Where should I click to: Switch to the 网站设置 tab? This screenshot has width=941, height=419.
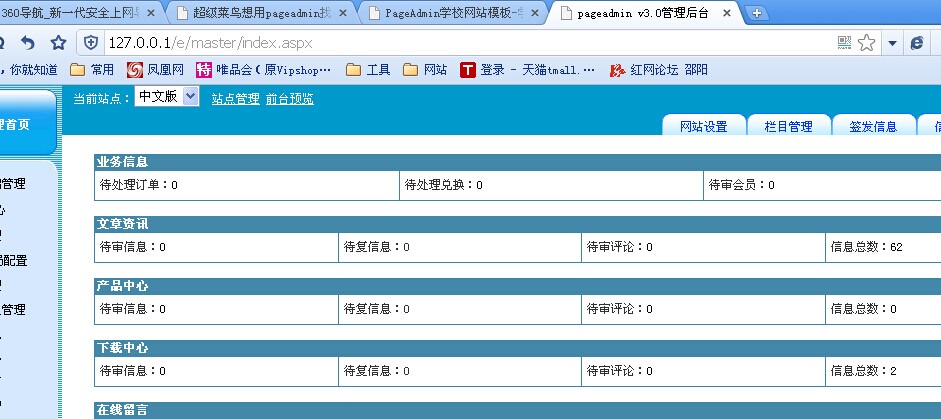coord(703,126)
